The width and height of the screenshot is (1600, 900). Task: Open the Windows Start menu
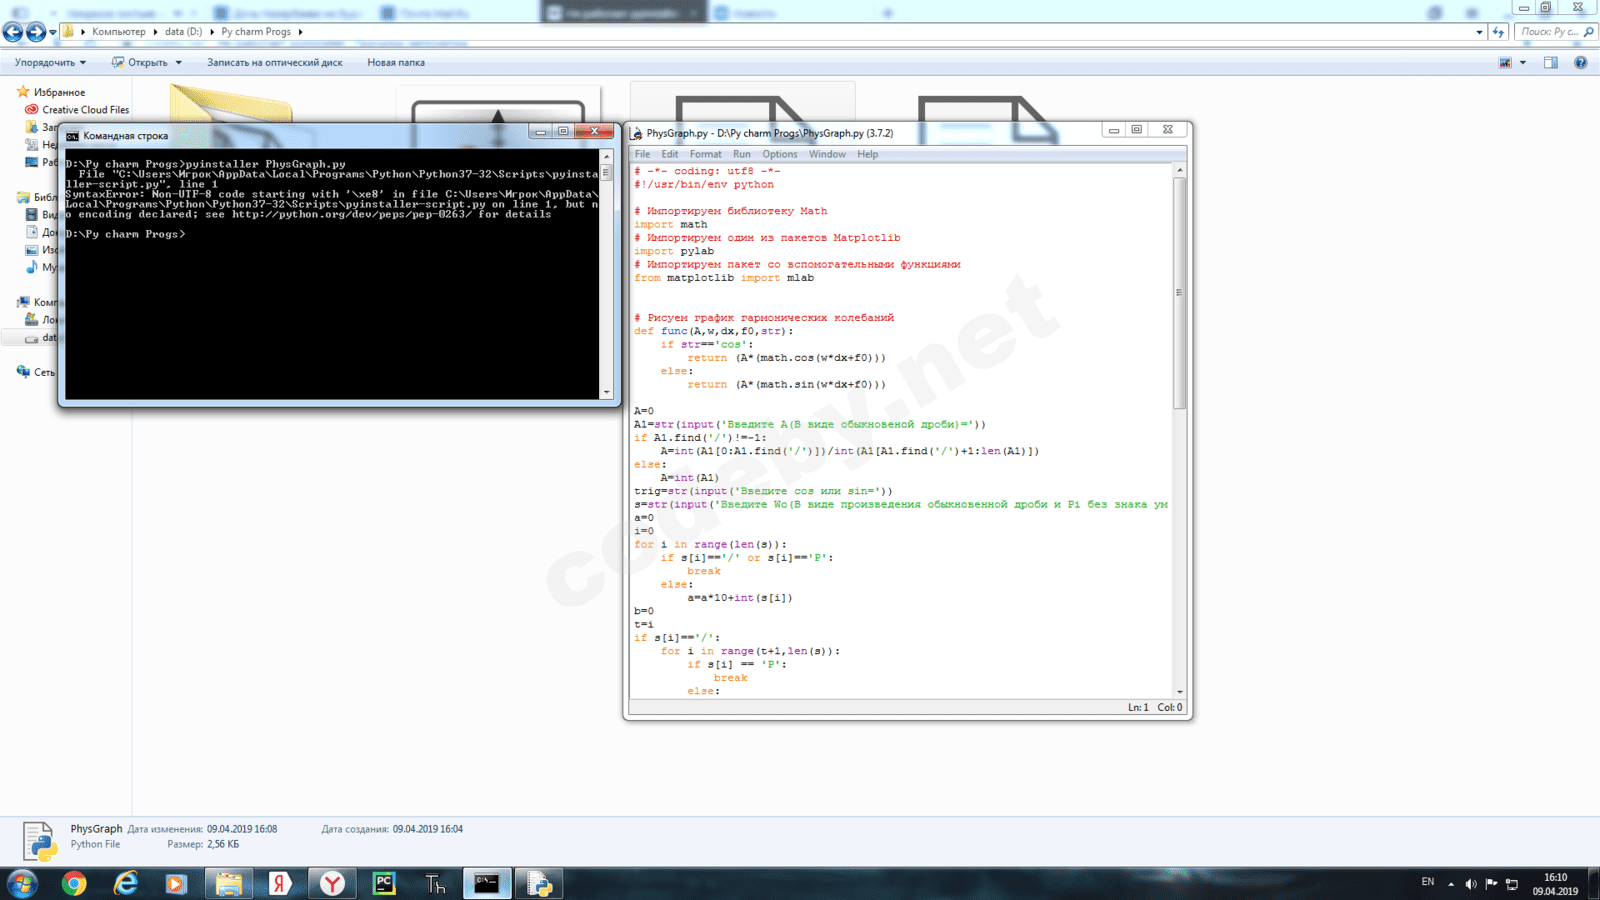point(22,883)
